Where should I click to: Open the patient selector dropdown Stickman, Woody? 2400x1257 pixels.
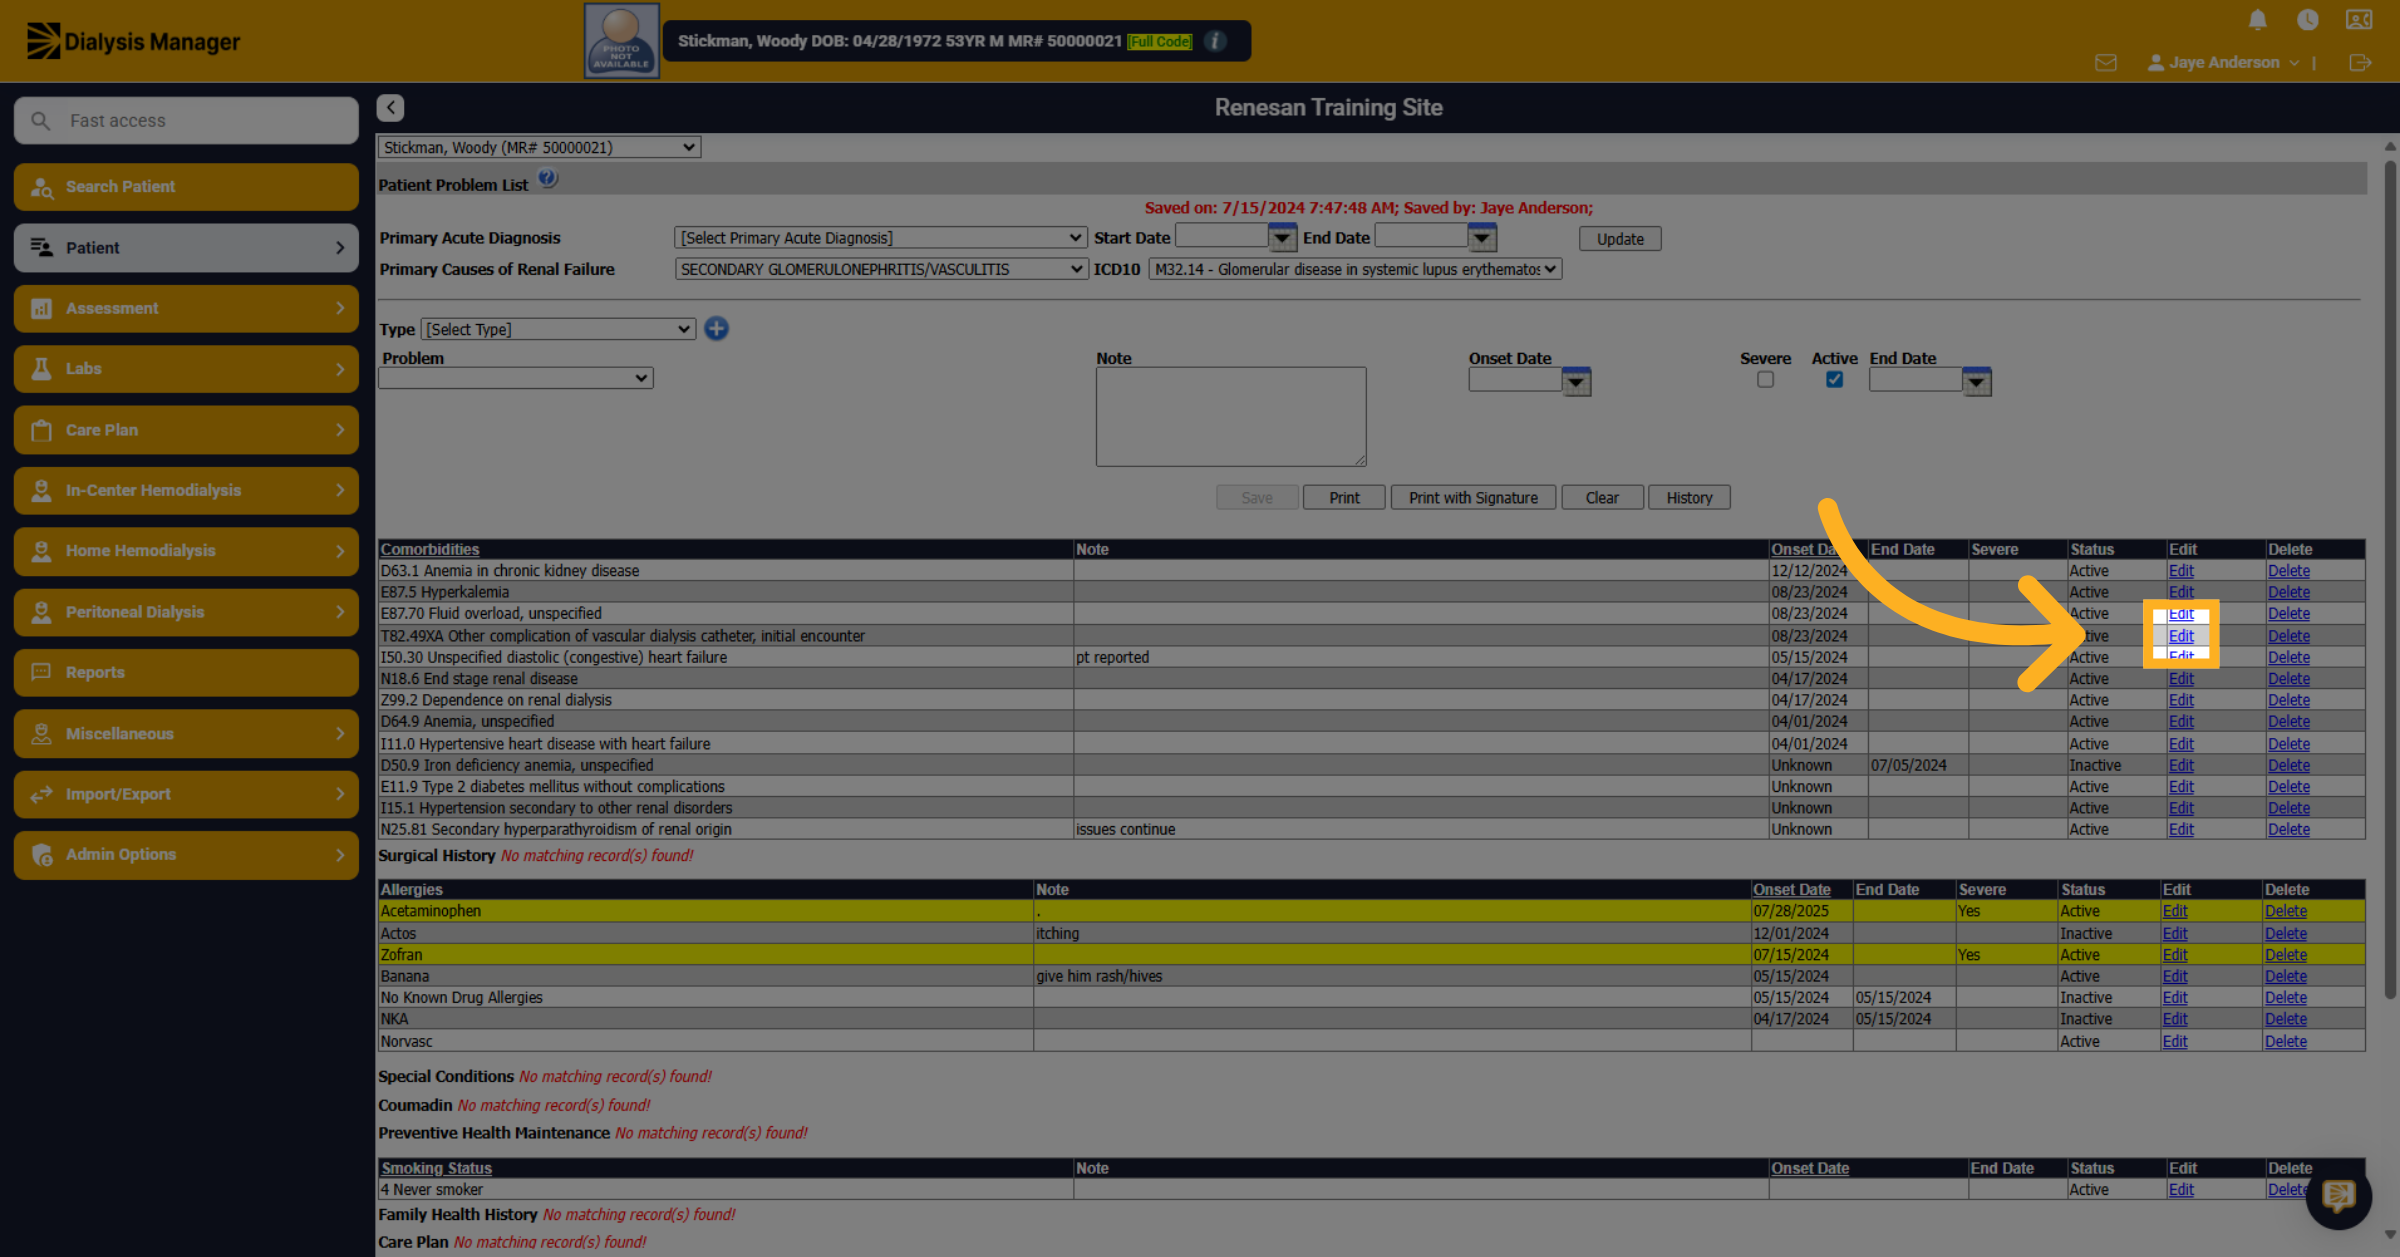coord(539,147)
